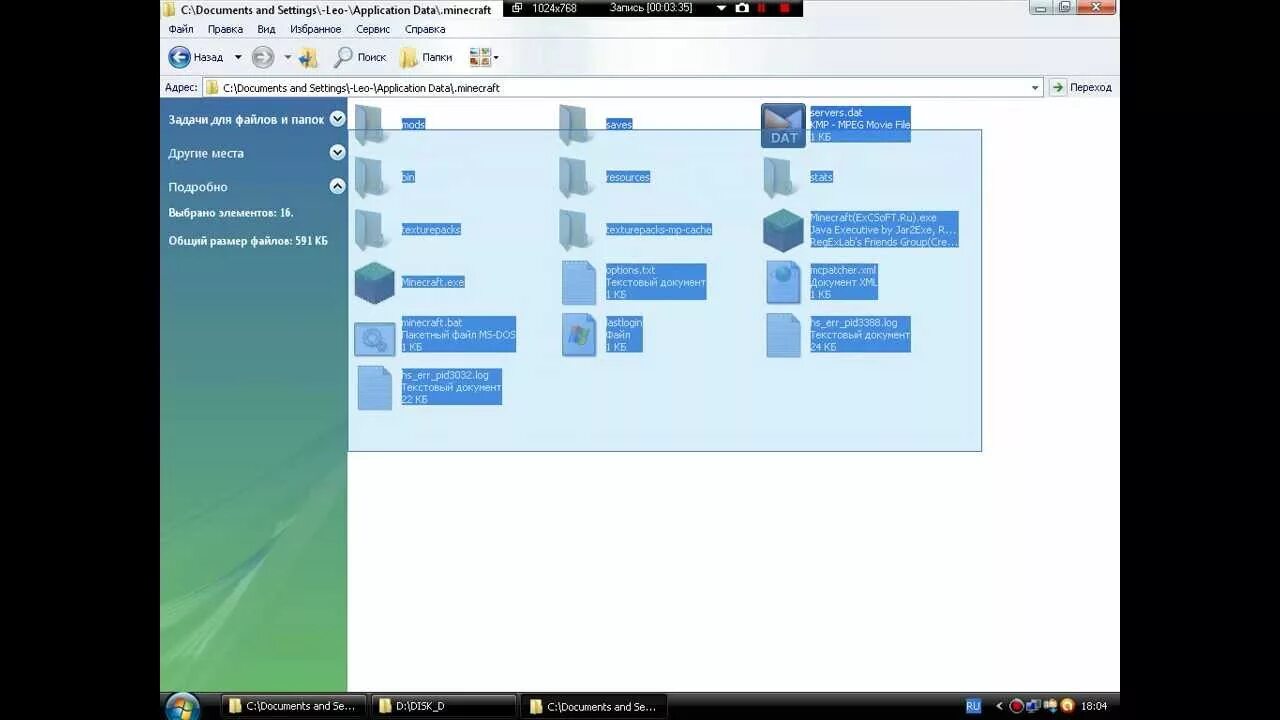This screenshot has width=1280, height=720.
Task: Open the Search (Поиск) tool
Action: (360, 57)
